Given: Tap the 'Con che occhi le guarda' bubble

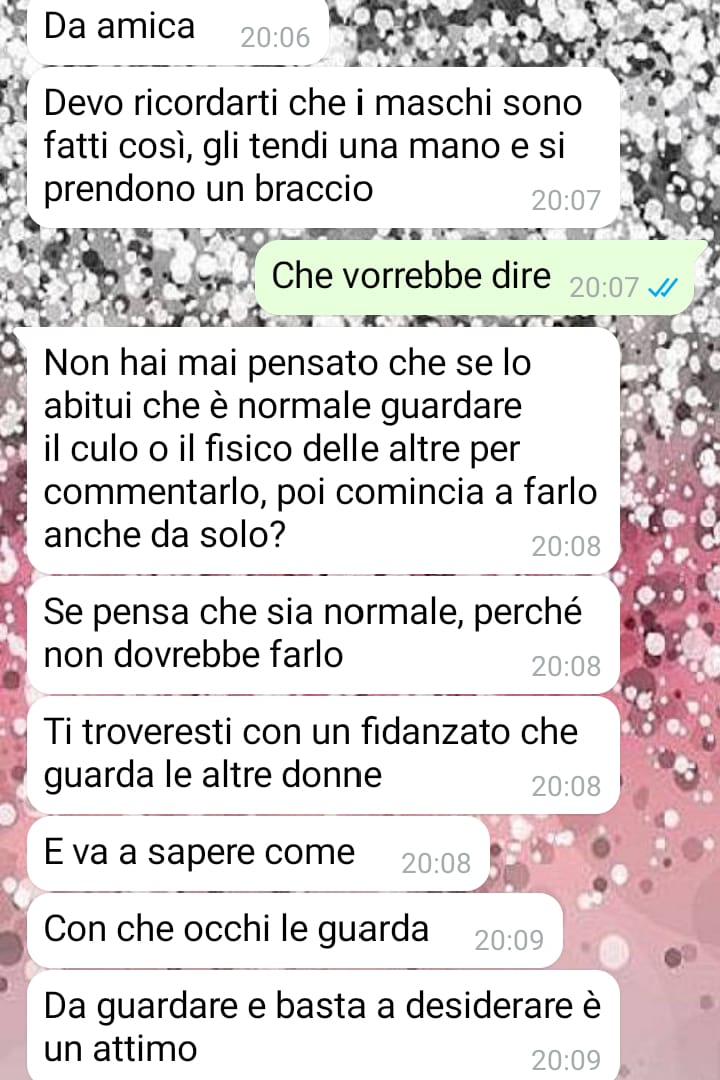Looking at the screenshot, I should tap(295, 931).
